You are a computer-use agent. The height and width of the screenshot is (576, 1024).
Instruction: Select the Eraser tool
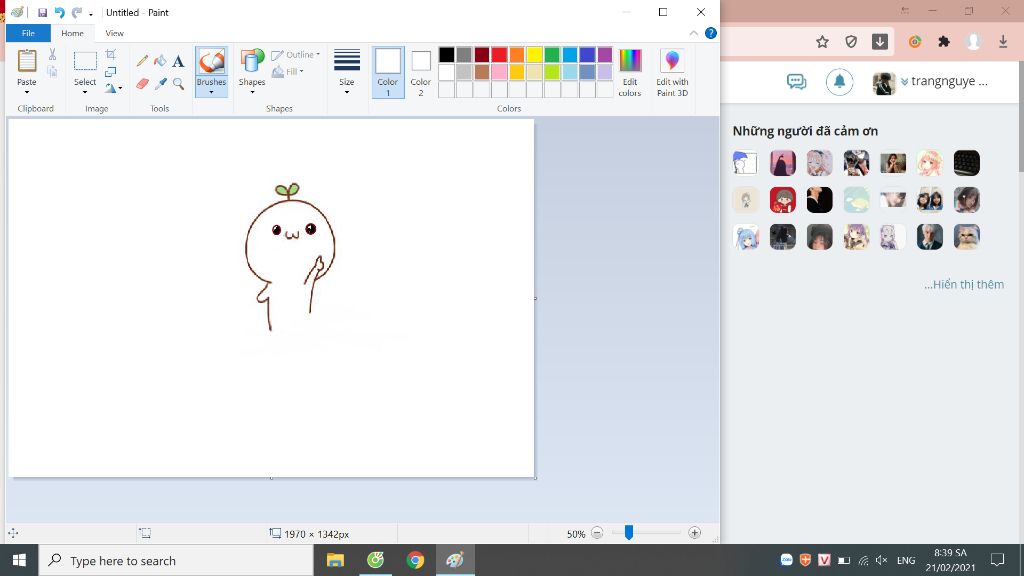142,84
